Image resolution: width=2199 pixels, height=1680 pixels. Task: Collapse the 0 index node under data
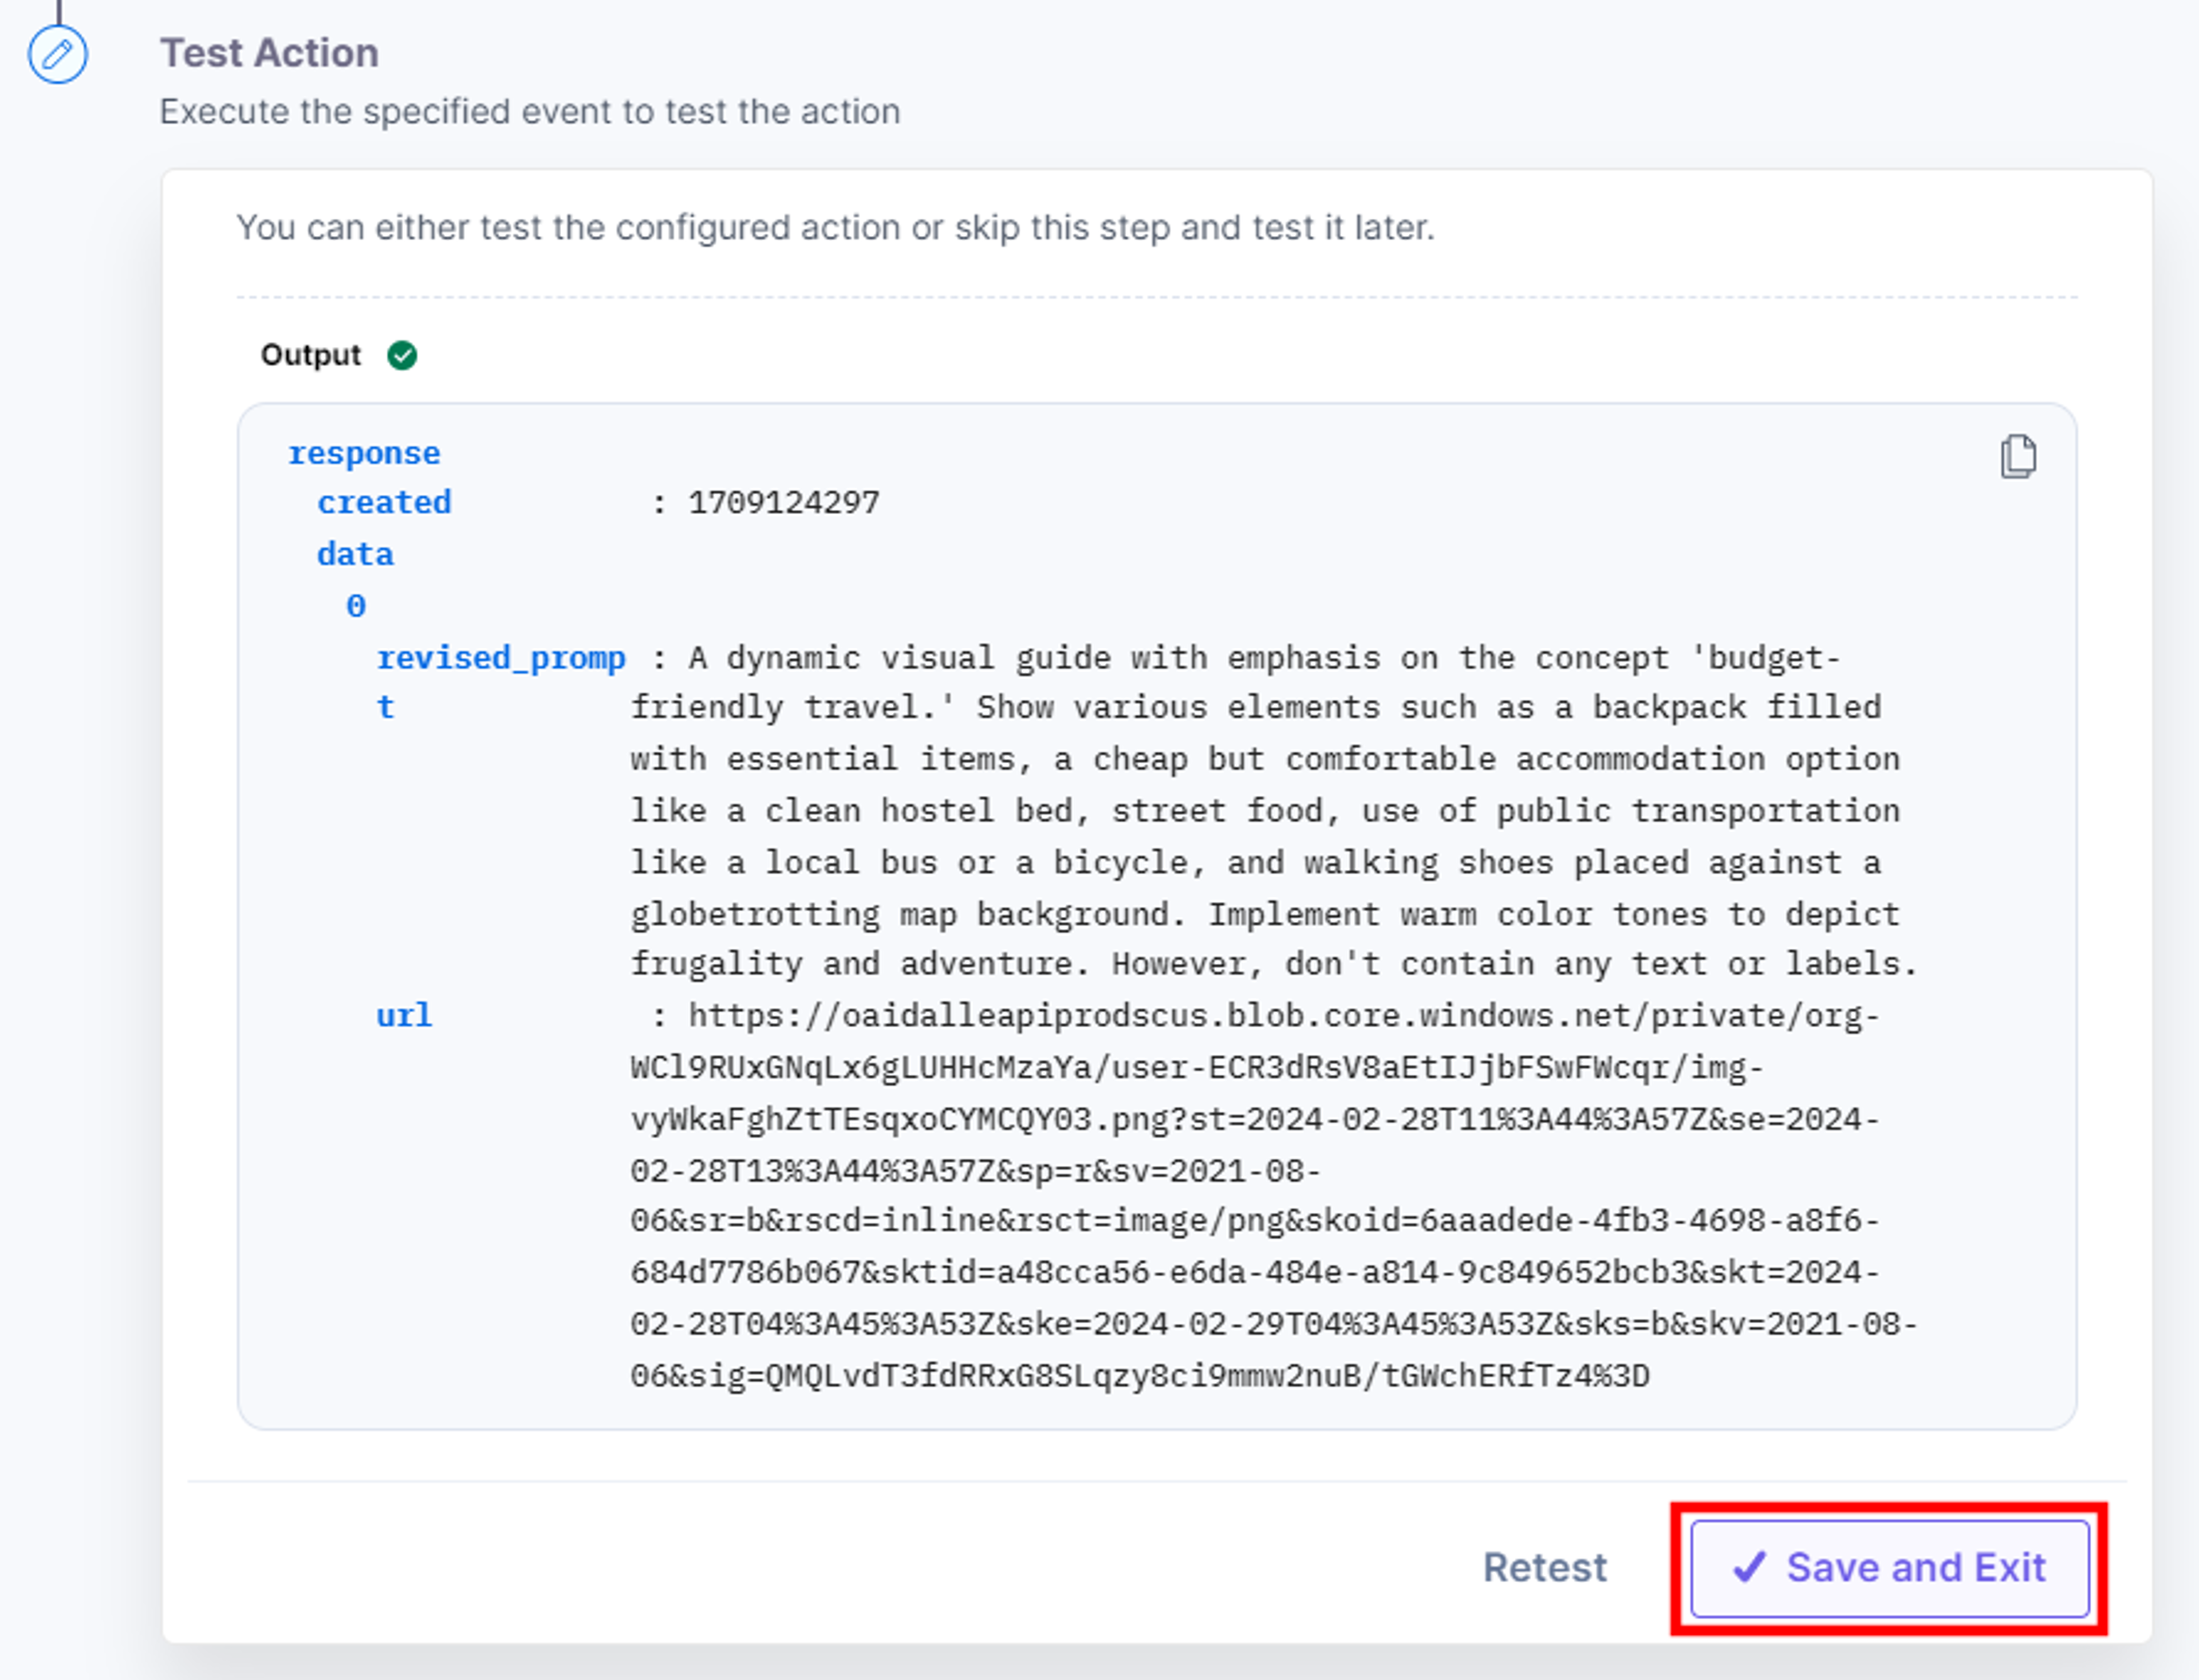[x=356, y=606]
